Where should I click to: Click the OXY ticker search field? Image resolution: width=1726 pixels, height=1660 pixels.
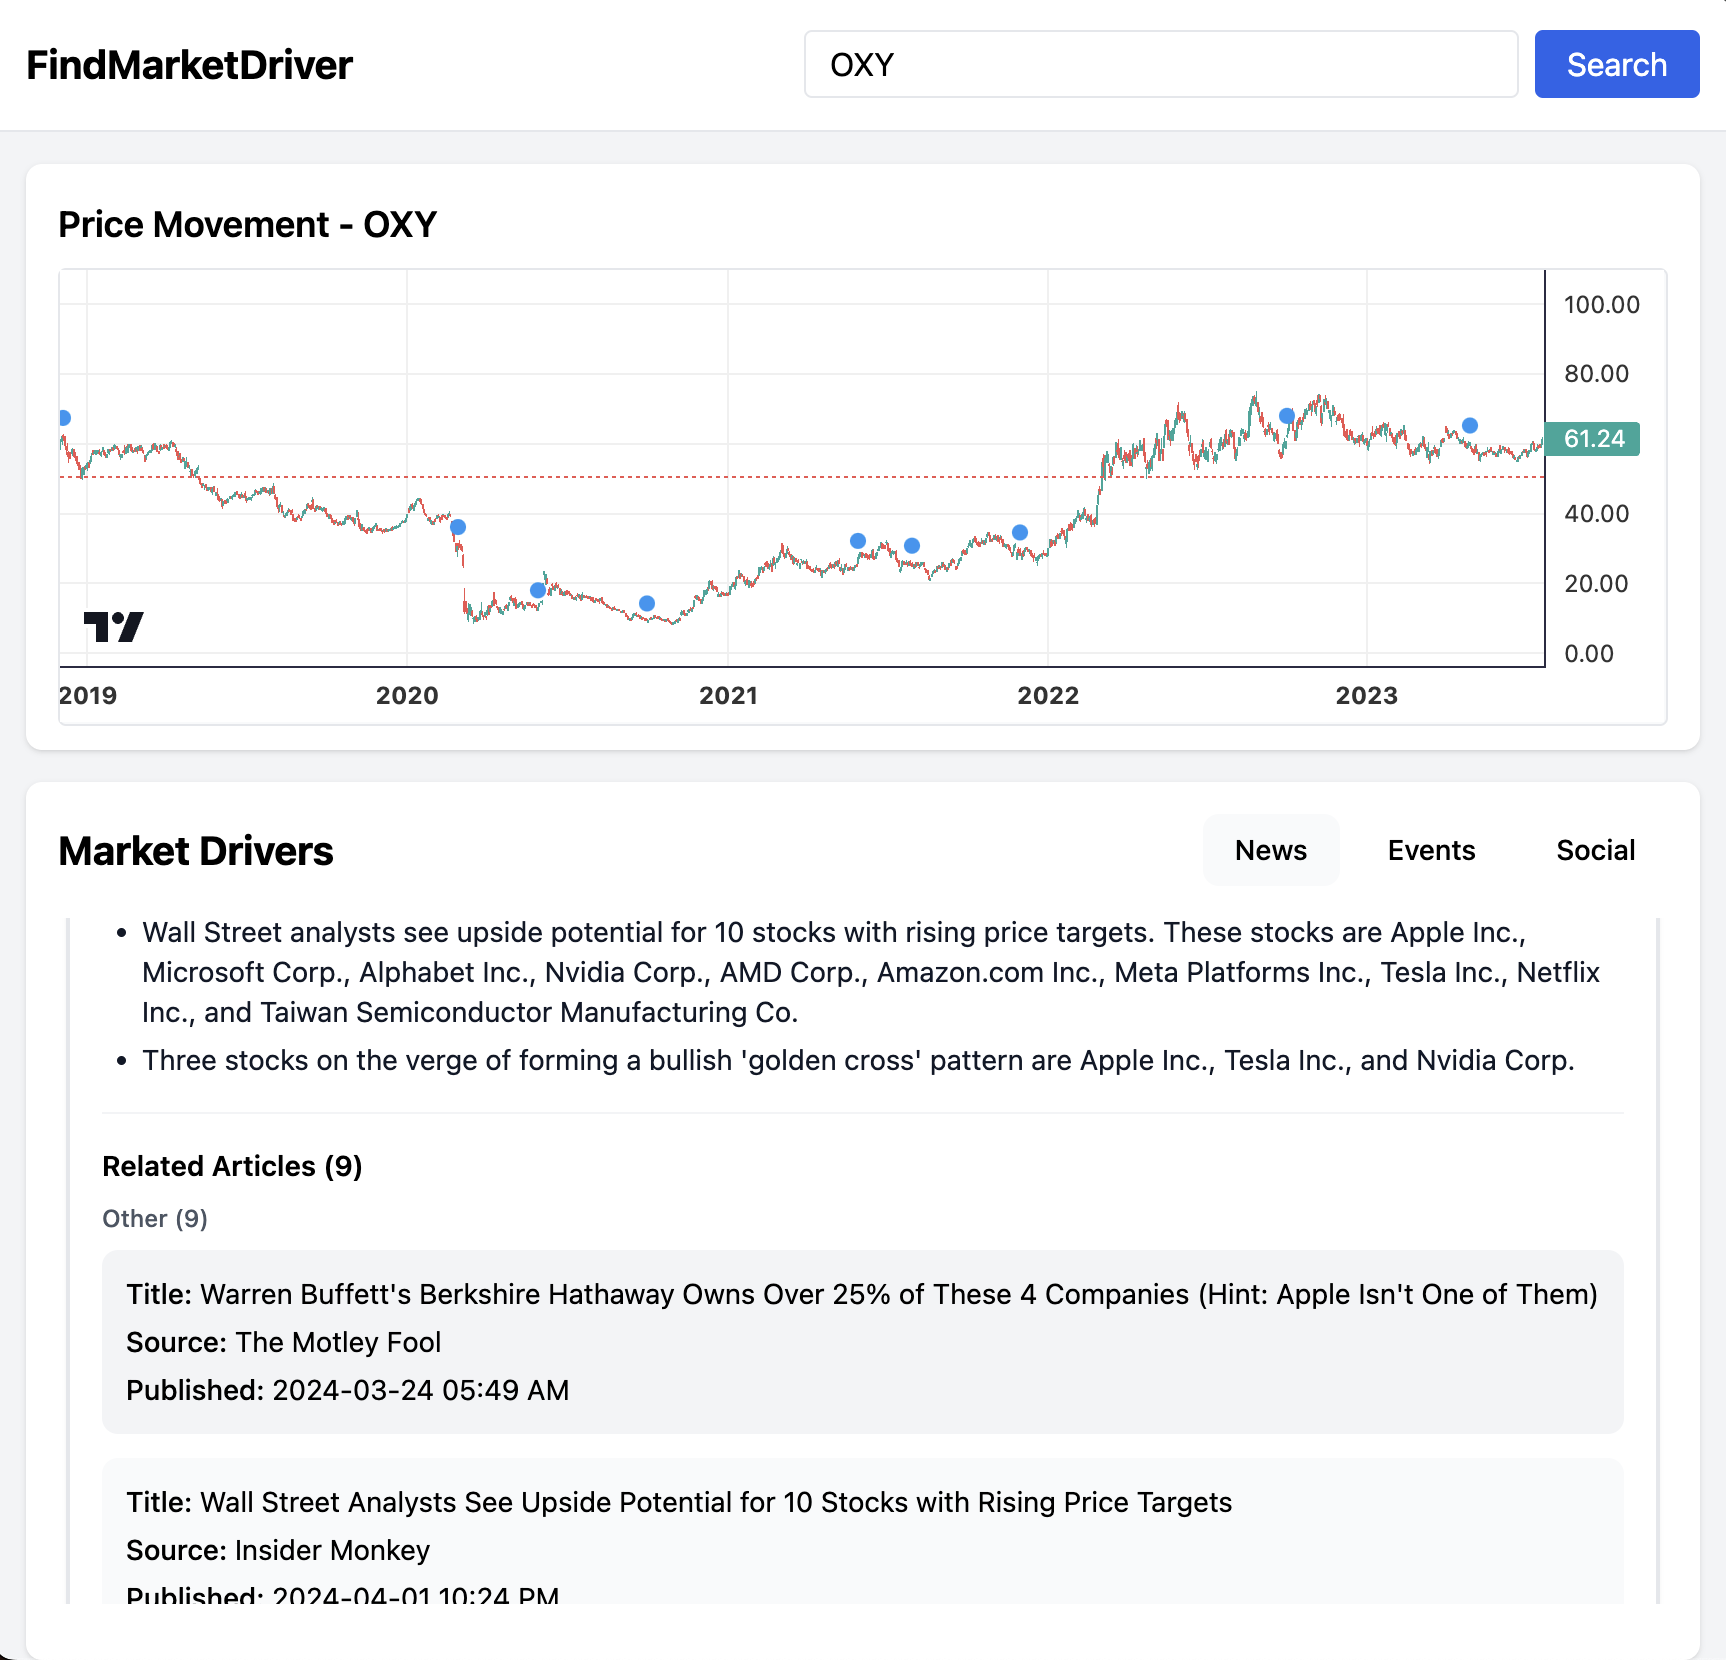tap(1160, 65)
